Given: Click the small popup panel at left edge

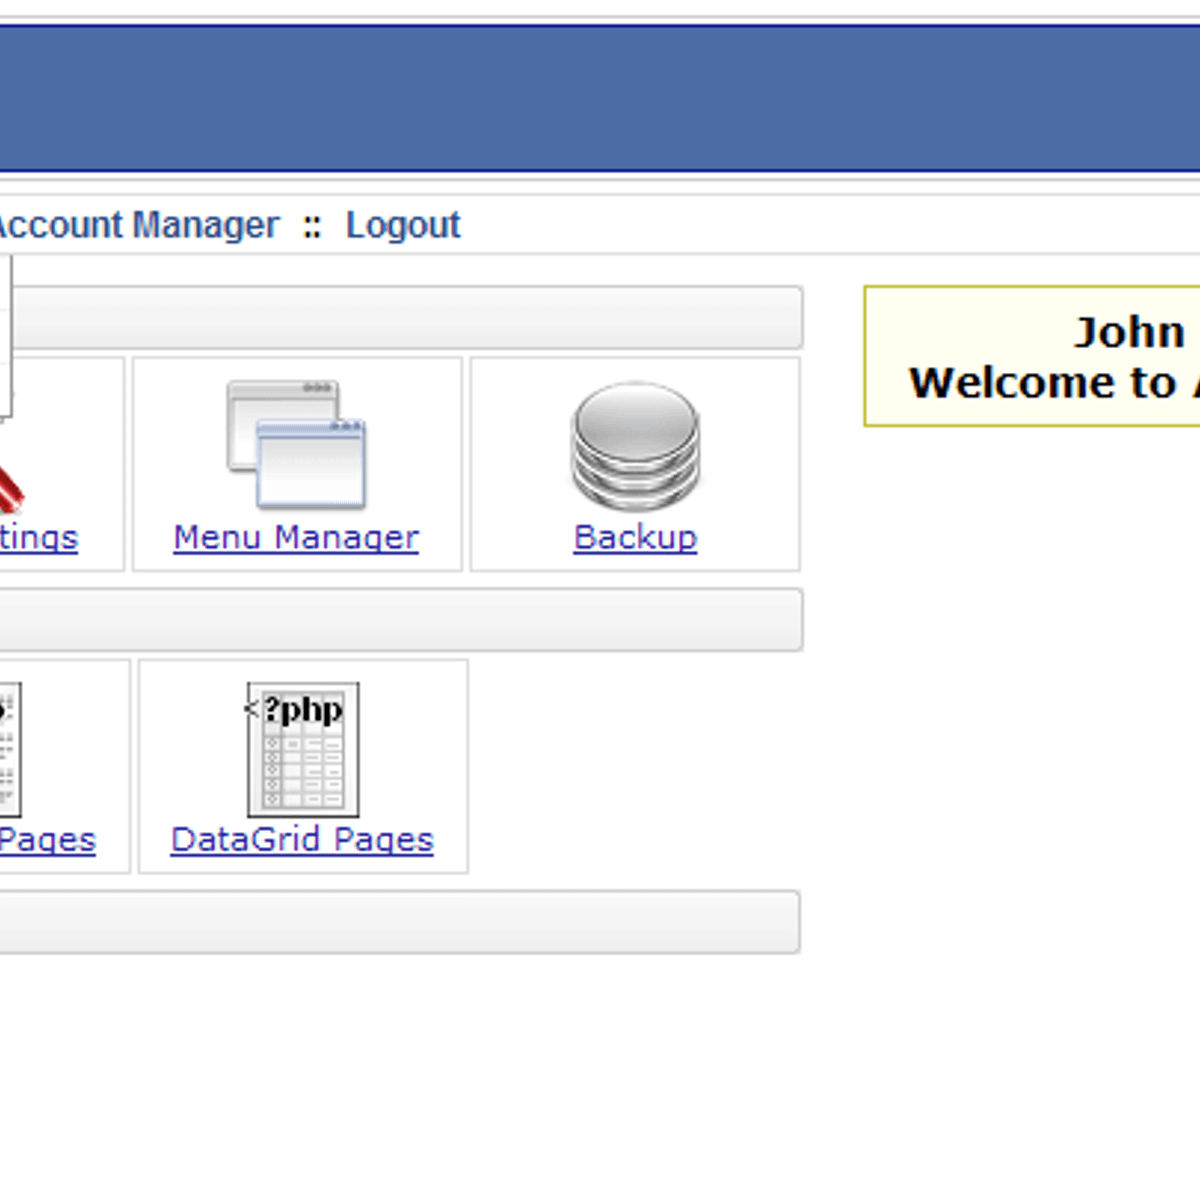Looking at the screenshot, I should point(5,336).
